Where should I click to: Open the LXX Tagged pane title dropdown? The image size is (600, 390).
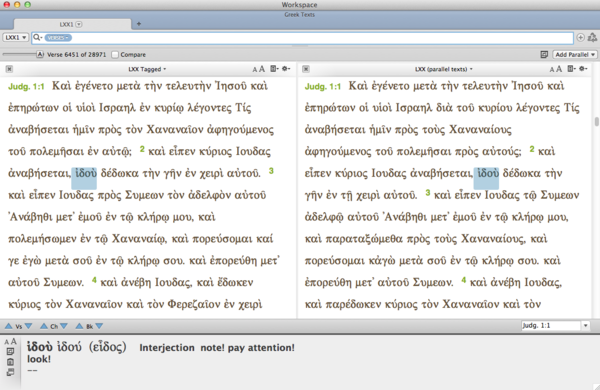tap(147, 69)
